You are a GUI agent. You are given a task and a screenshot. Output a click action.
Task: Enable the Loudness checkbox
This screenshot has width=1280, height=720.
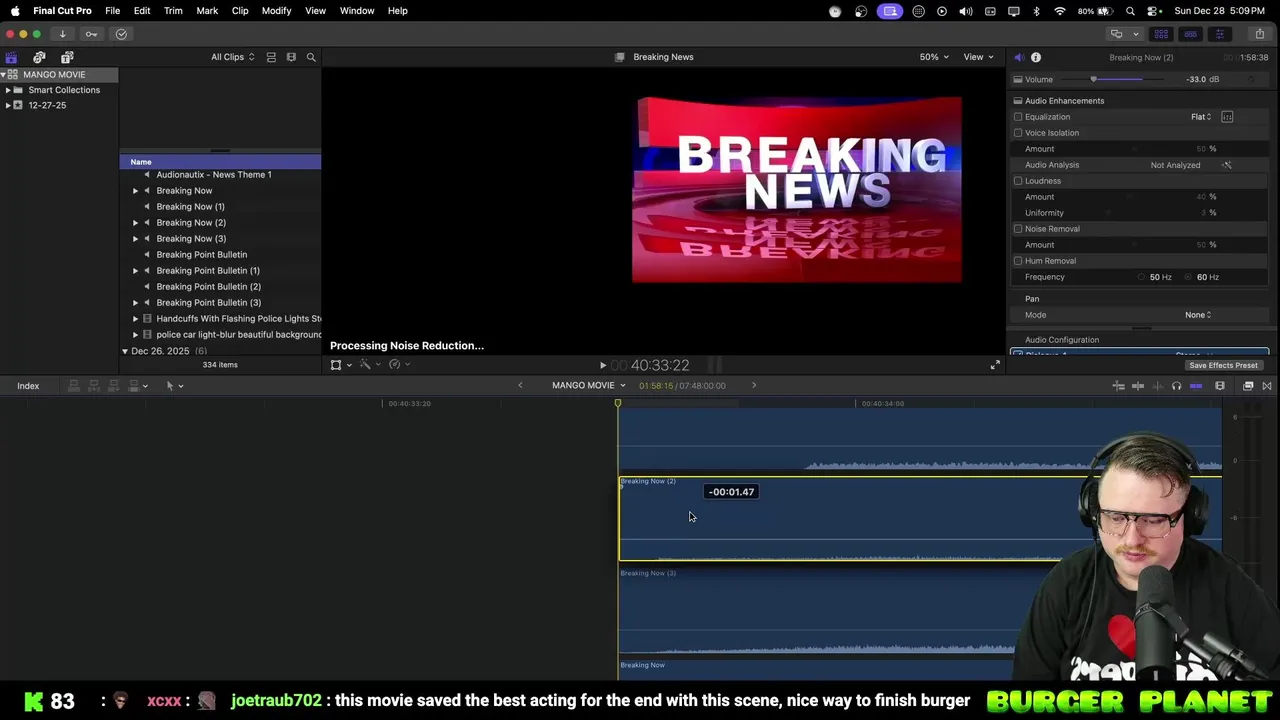1018,181
